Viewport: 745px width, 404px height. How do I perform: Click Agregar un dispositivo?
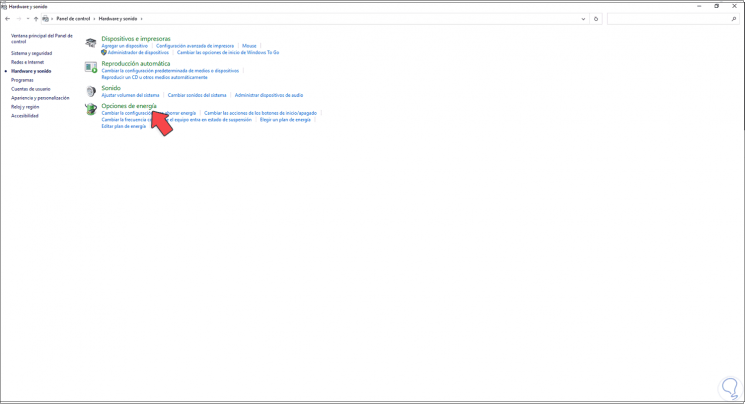(x=124, y=46)
